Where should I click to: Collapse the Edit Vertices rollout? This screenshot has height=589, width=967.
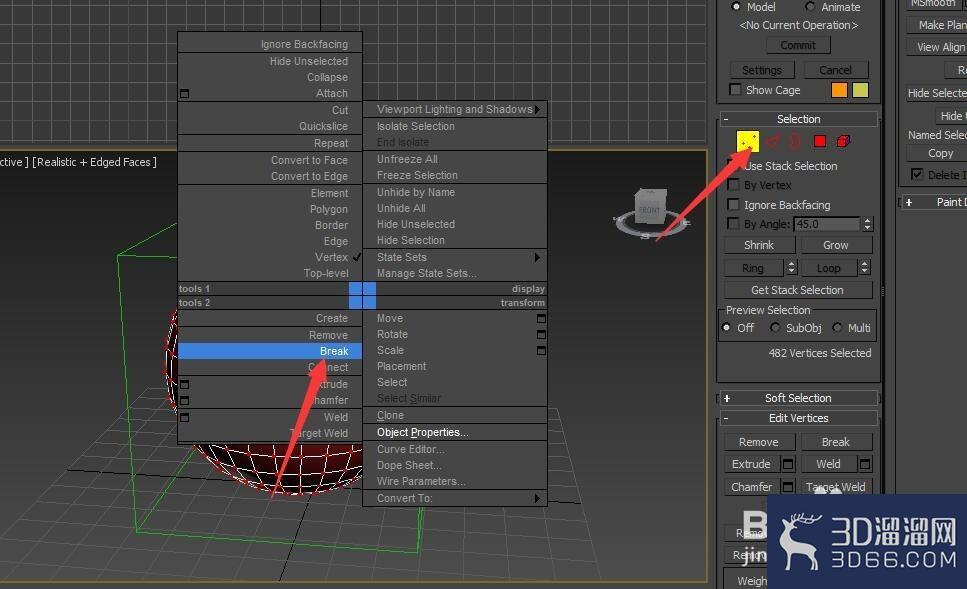click(727, 417)
